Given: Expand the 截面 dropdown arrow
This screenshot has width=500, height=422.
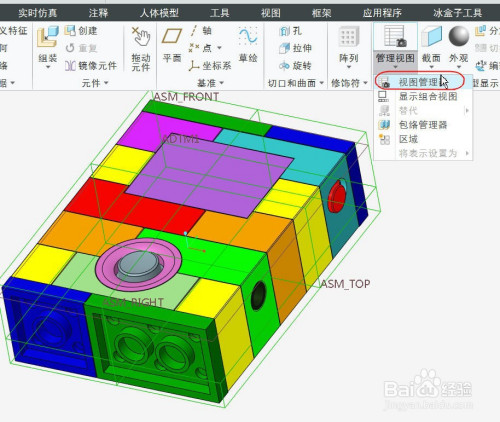Looking at the screenshot, I should pos(431,68).
